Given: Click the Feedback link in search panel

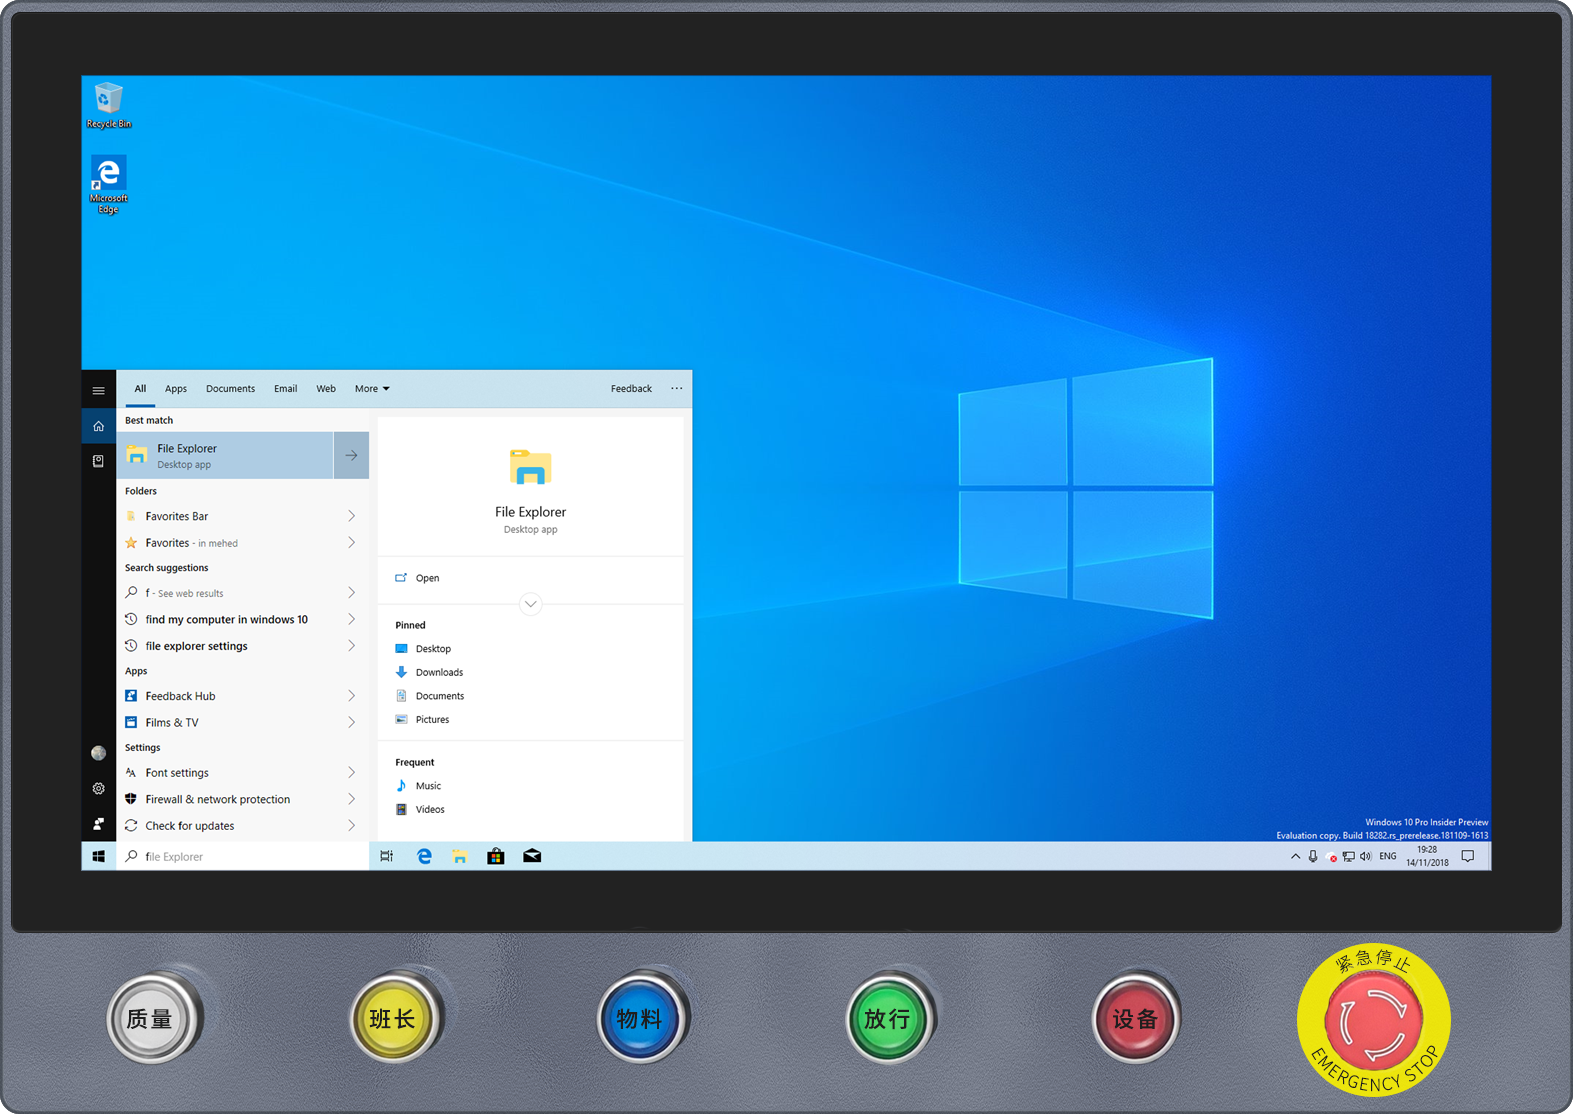Looking at the screenshot, I should click(x=631, y=389).
